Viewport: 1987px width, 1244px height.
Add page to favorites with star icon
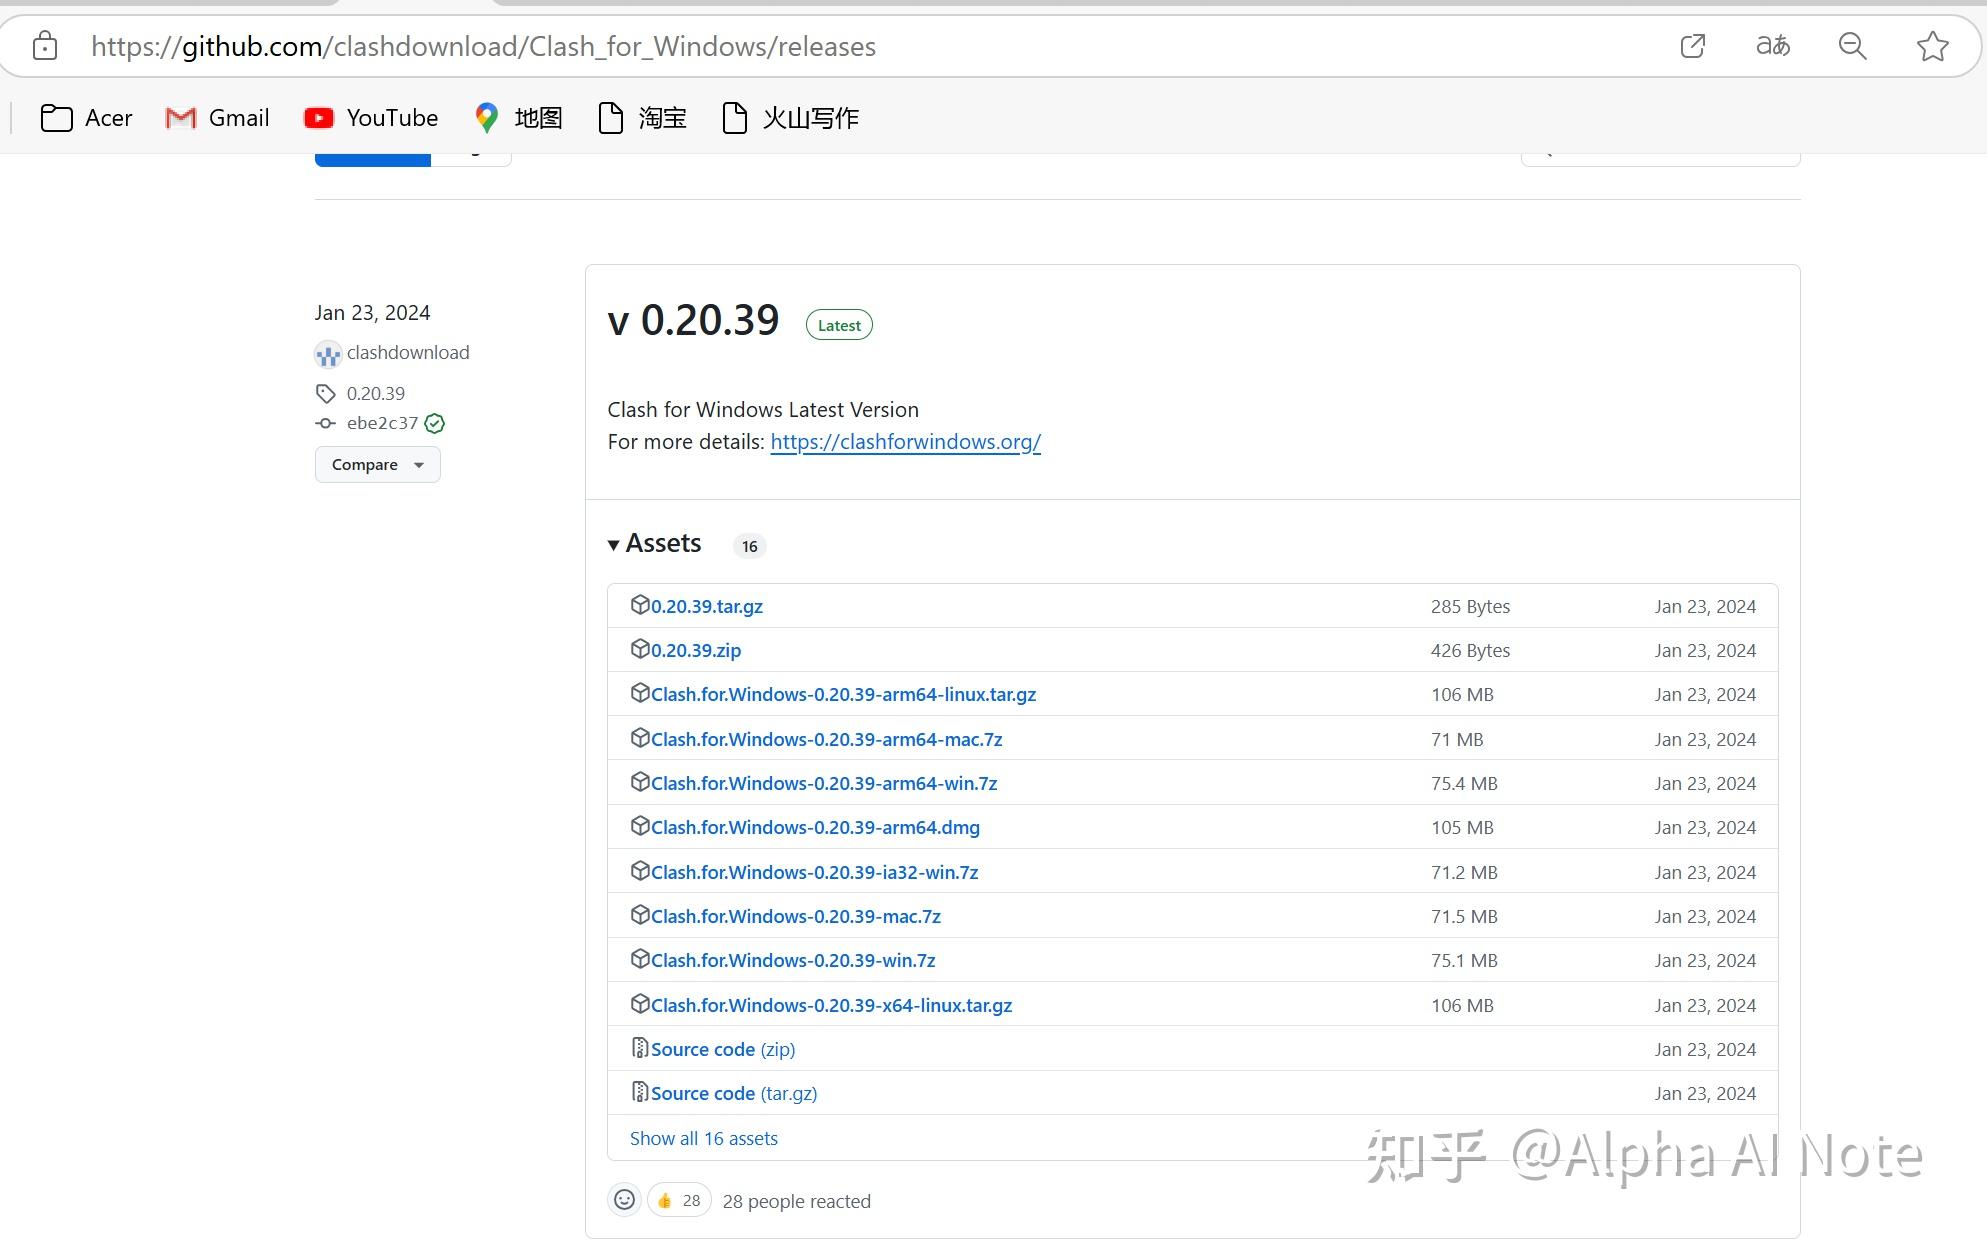[x=1932, y=46]
